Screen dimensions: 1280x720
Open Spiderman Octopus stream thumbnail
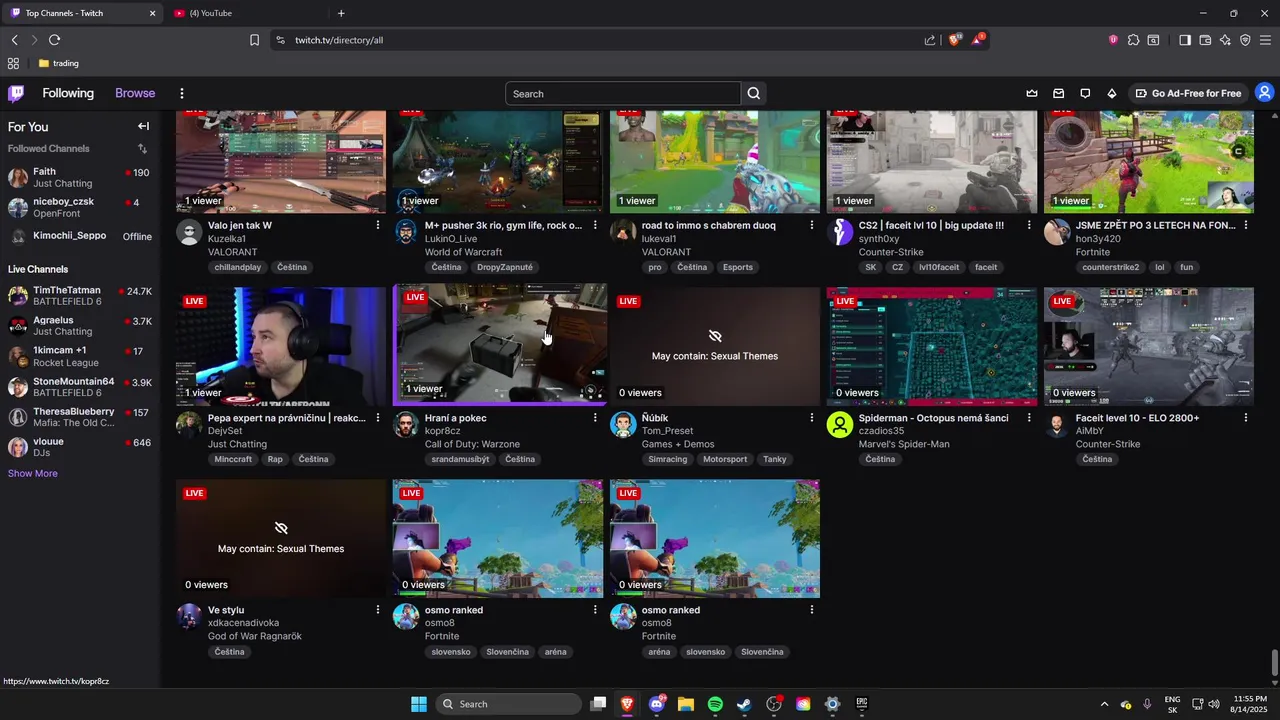(x=932, y=346)
